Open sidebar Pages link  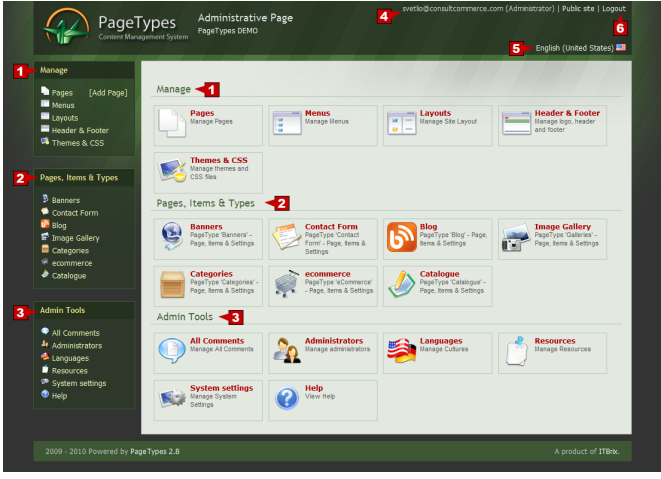62,93
